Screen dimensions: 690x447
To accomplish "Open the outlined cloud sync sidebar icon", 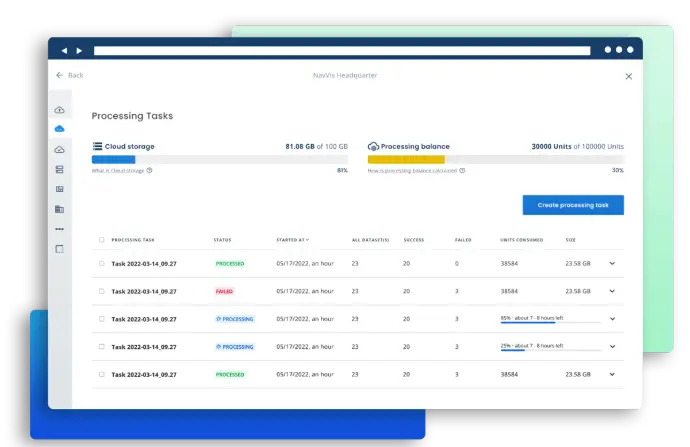I will click(x=59, y=149).
